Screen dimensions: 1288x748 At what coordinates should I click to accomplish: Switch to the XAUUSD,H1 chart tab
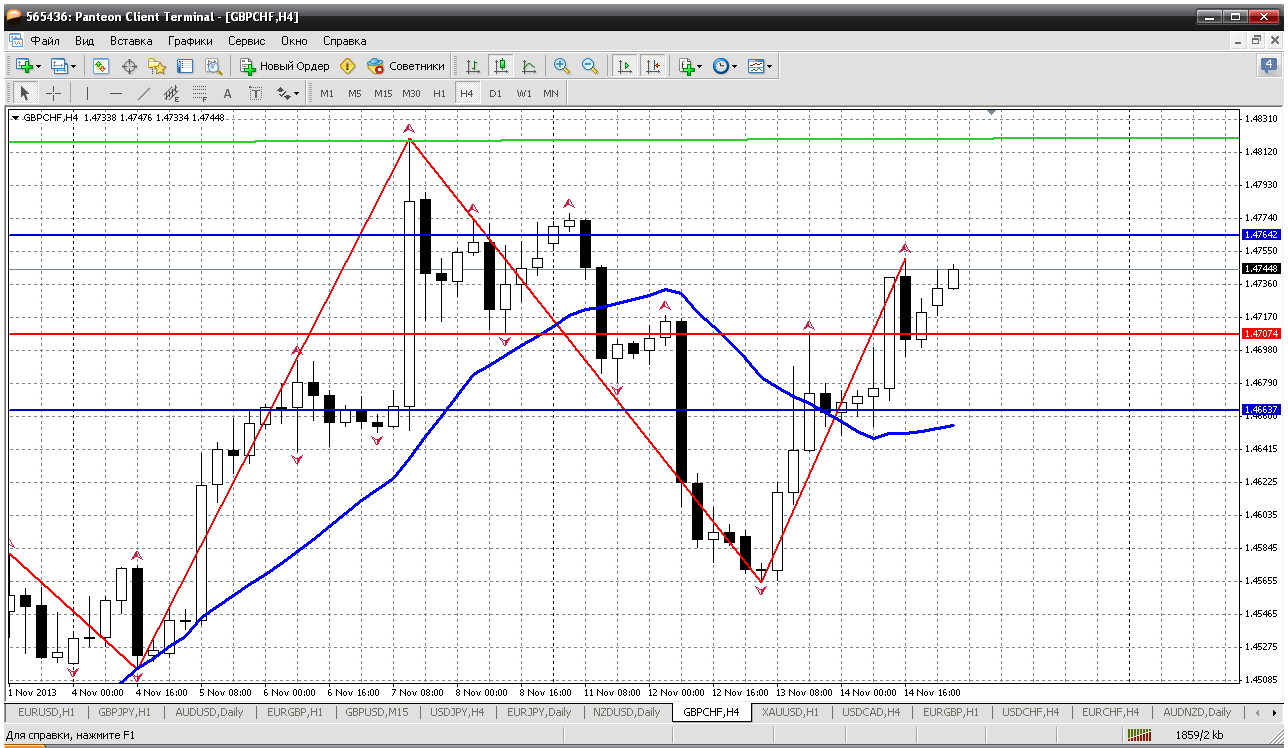coord(789,712)
